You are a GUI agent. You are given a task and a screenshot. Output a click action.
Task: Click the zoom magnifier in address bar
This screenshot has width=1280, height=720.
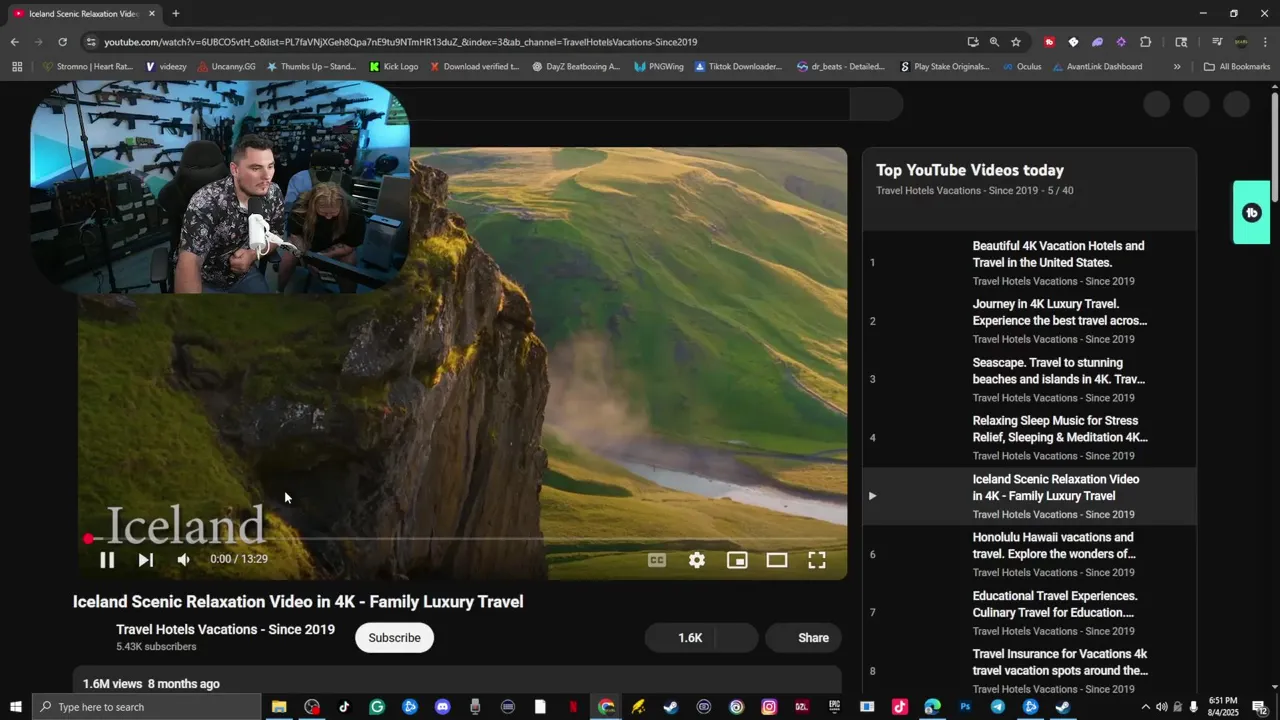994,42
